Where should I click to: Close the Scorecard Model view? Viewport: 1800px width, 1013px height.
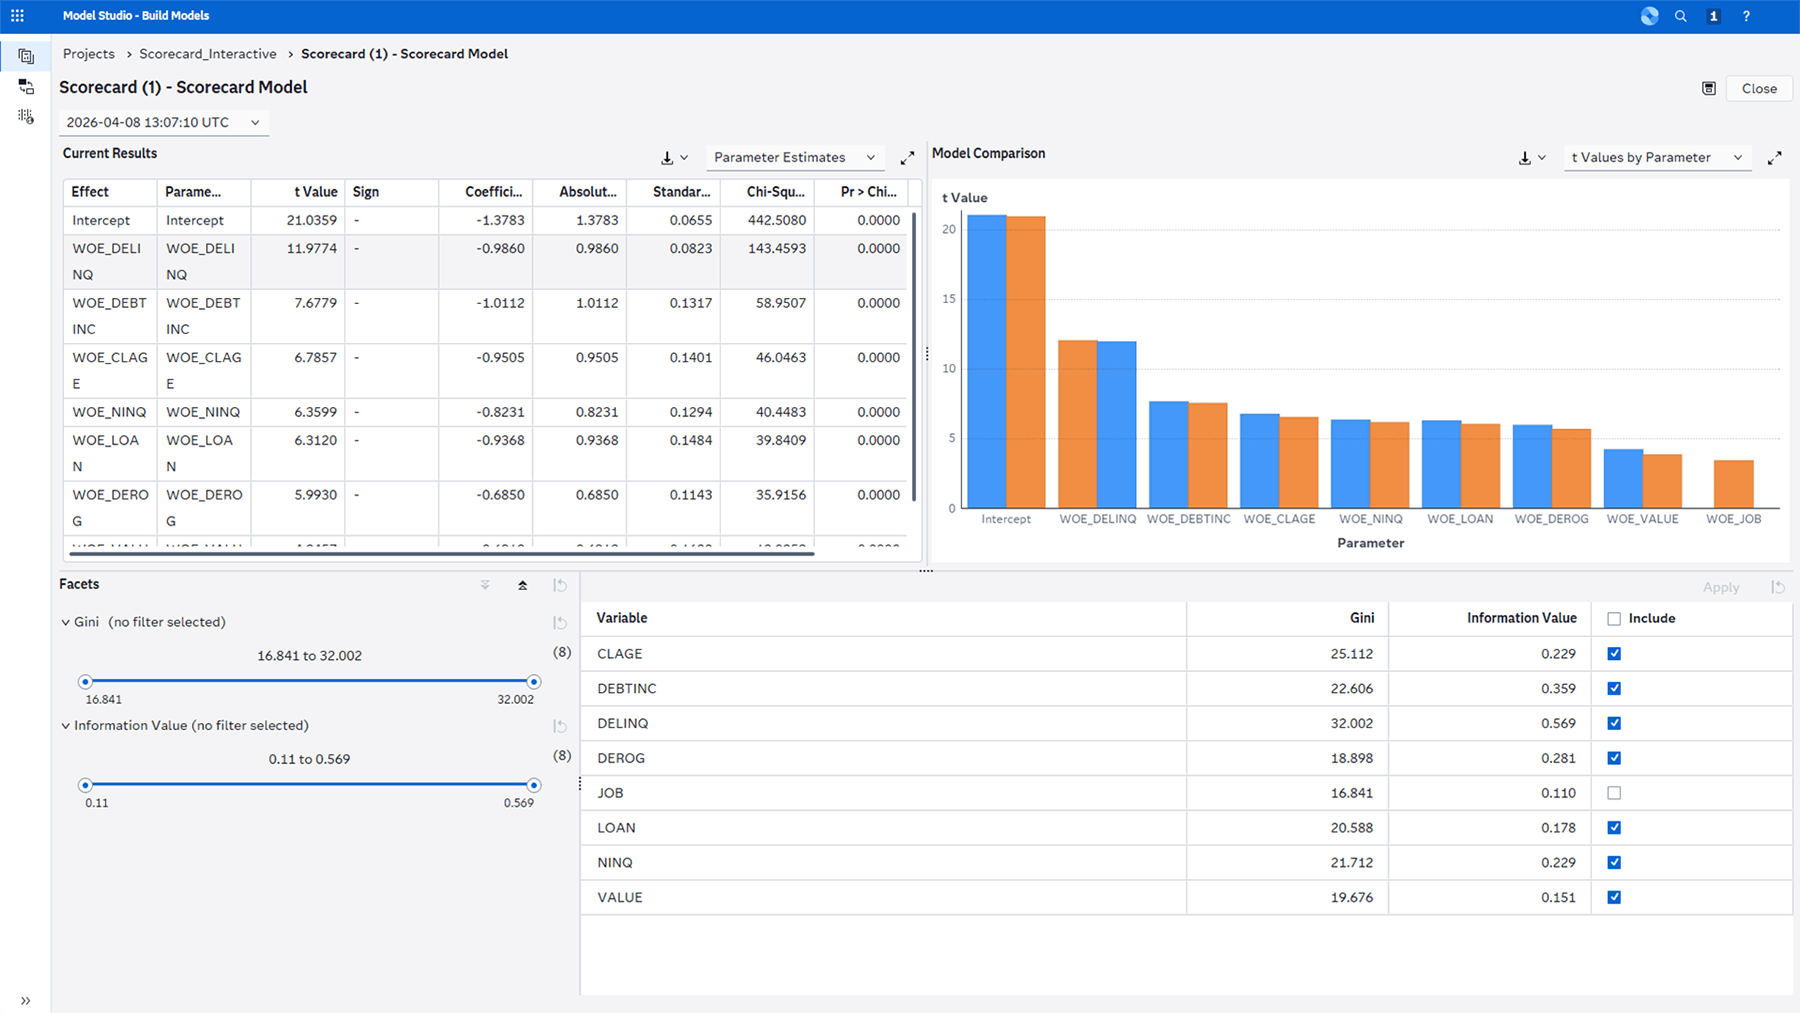click(1758, 88)
